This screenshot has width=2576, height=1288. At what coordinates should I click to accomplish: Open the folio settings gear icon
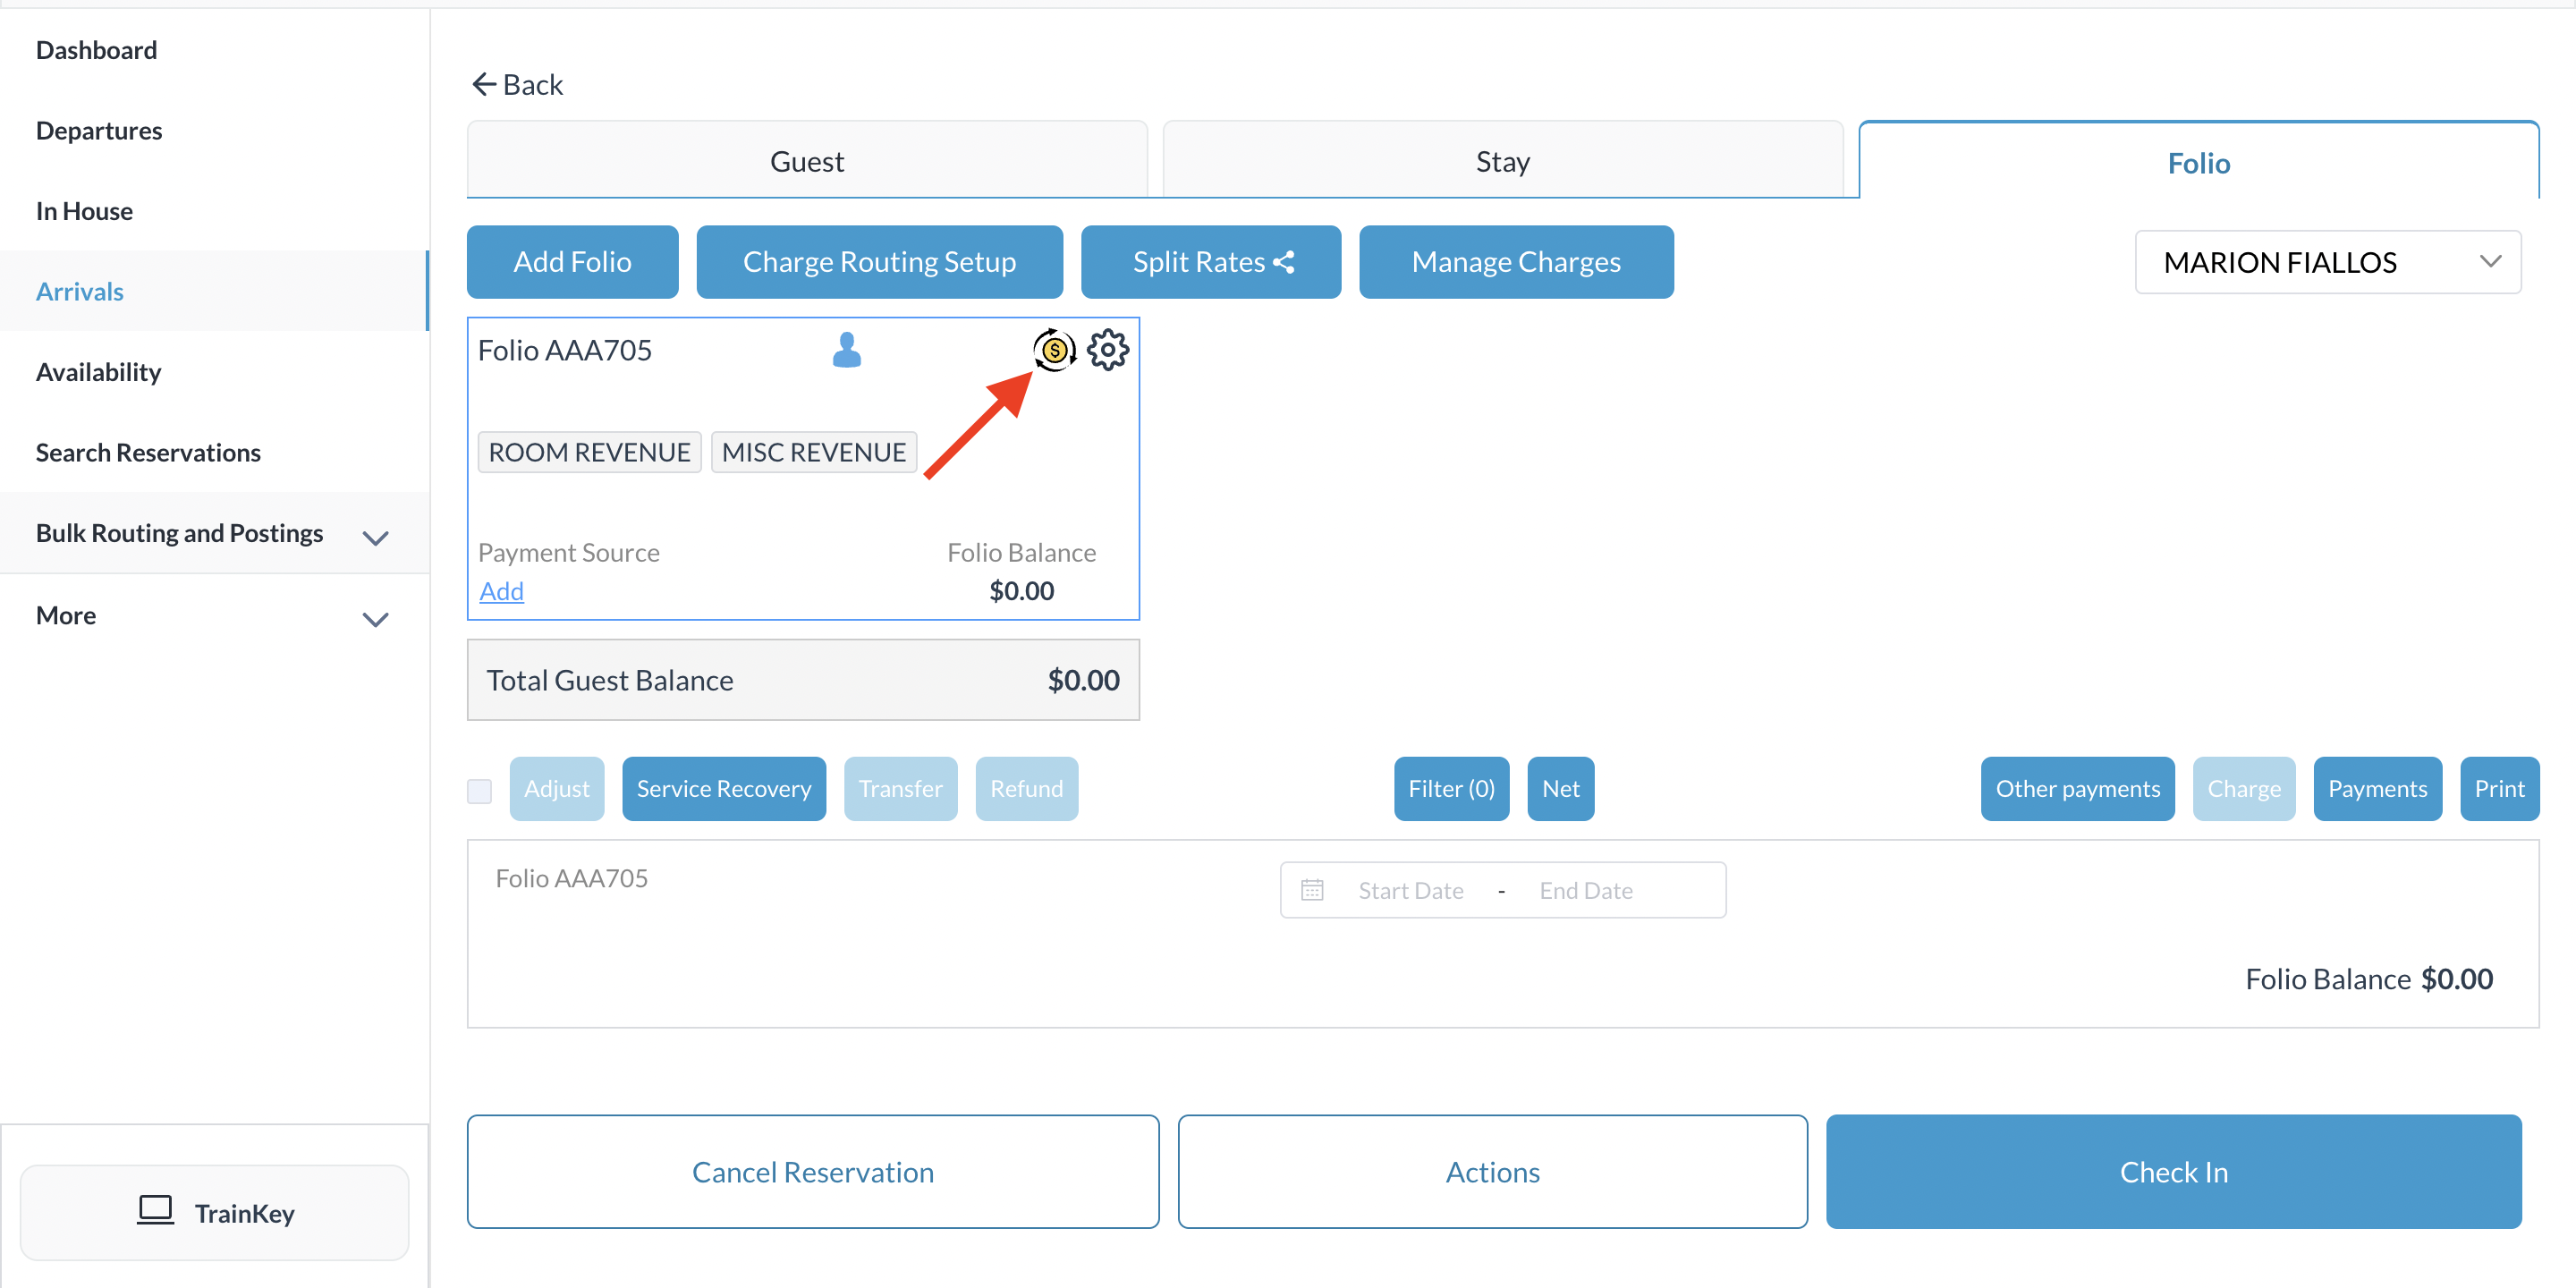click(1108, 350)
